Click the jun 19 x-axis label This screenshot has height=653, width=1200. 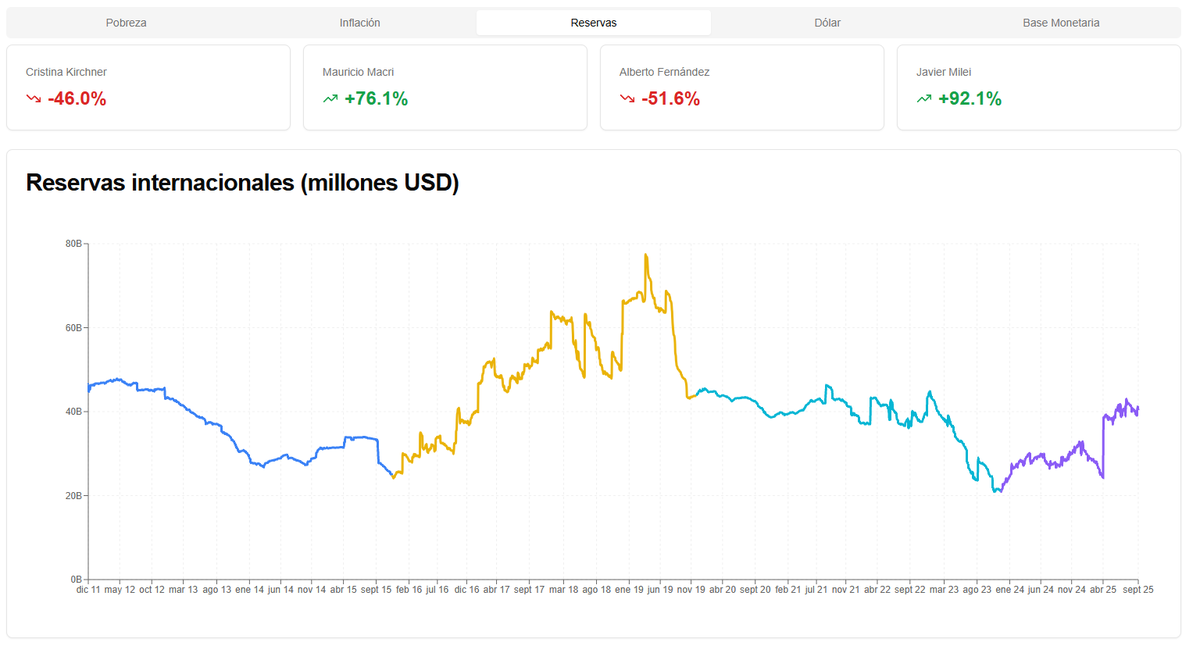[660, 590]
